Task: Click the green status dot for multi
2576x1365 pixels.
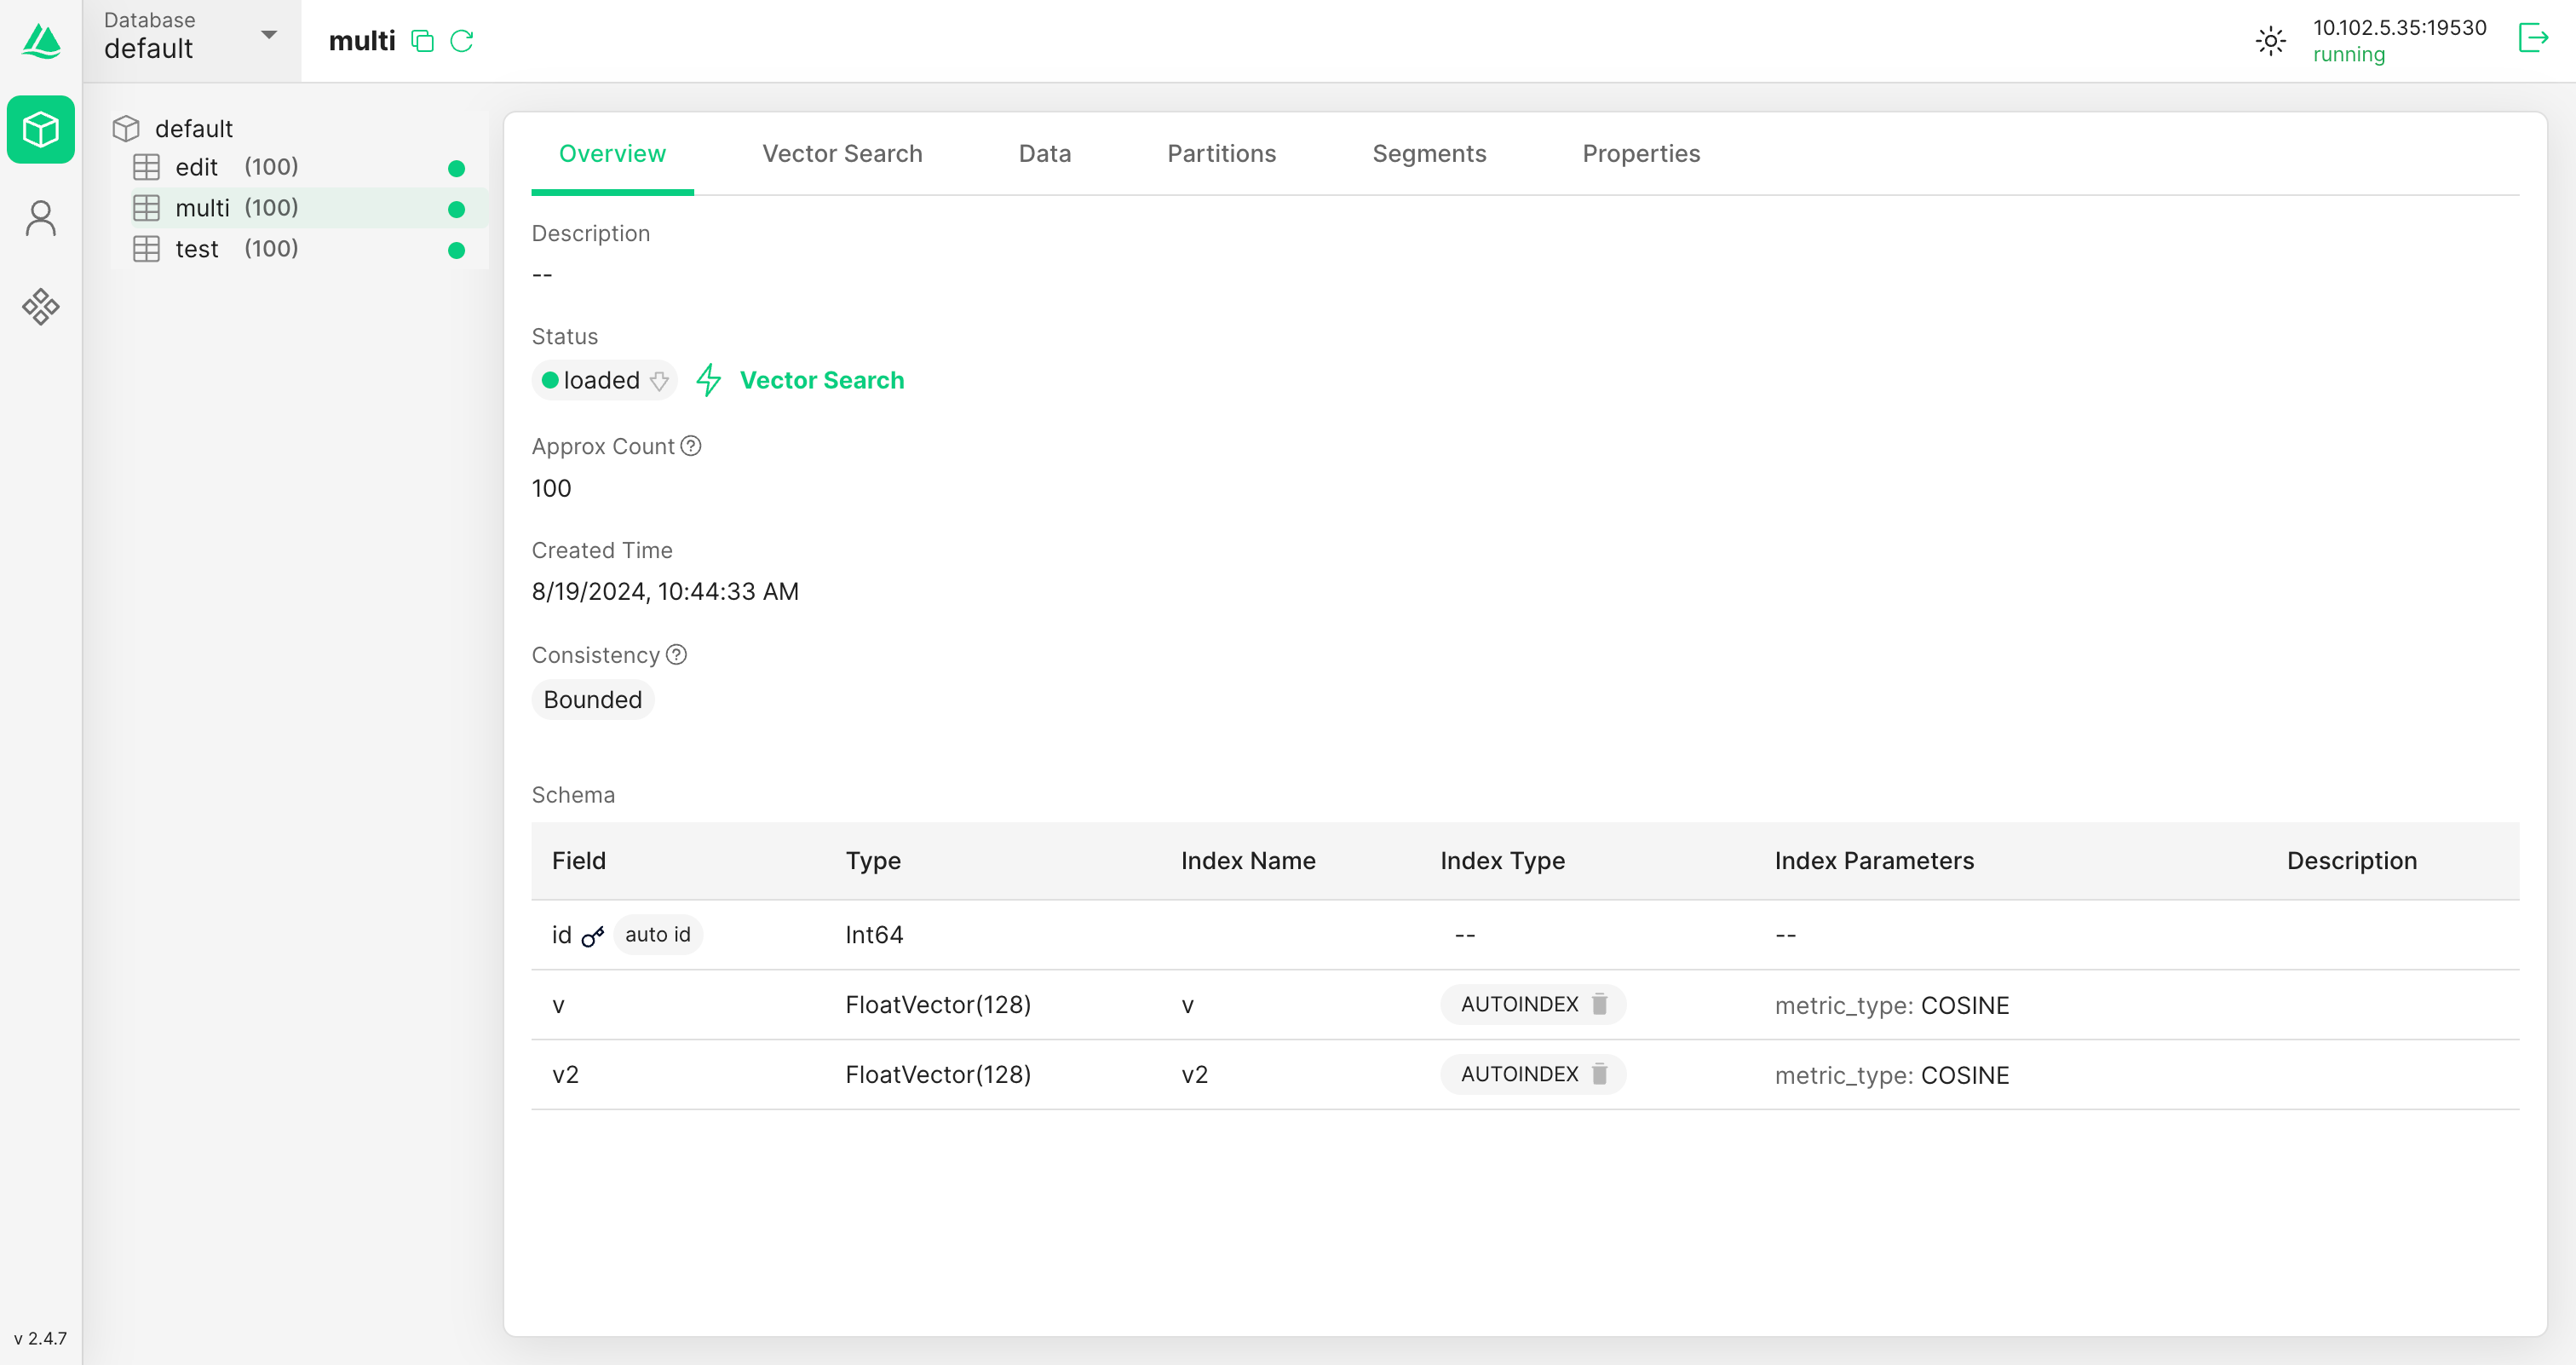Action: point(456,209)
